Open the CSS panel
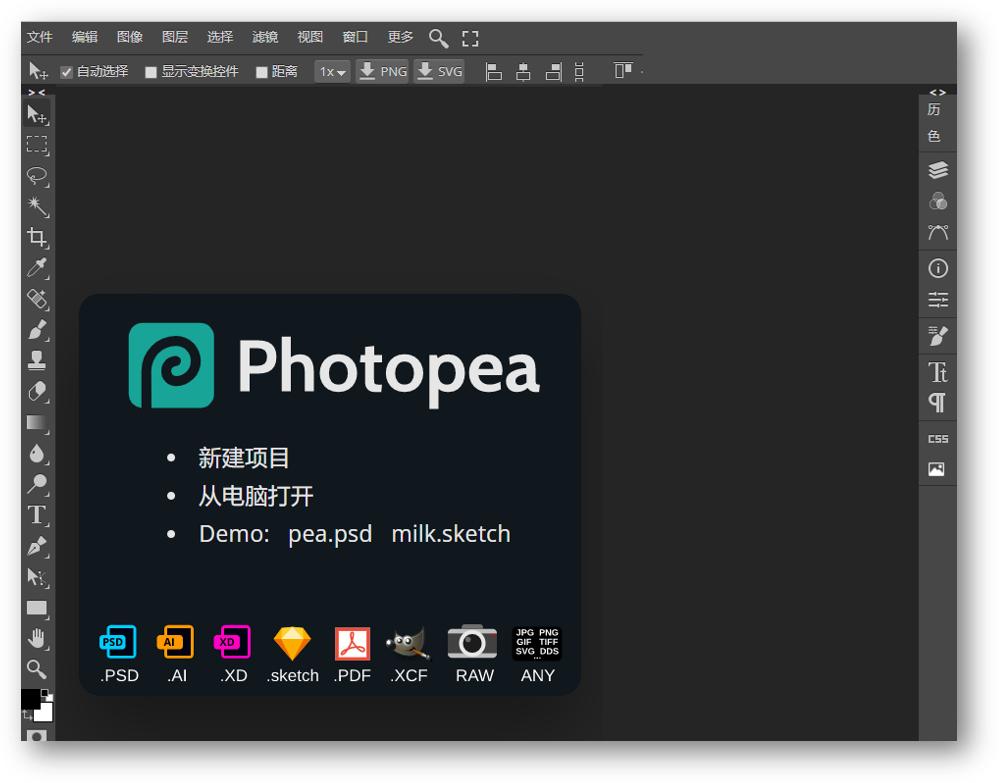 (937, 439)
